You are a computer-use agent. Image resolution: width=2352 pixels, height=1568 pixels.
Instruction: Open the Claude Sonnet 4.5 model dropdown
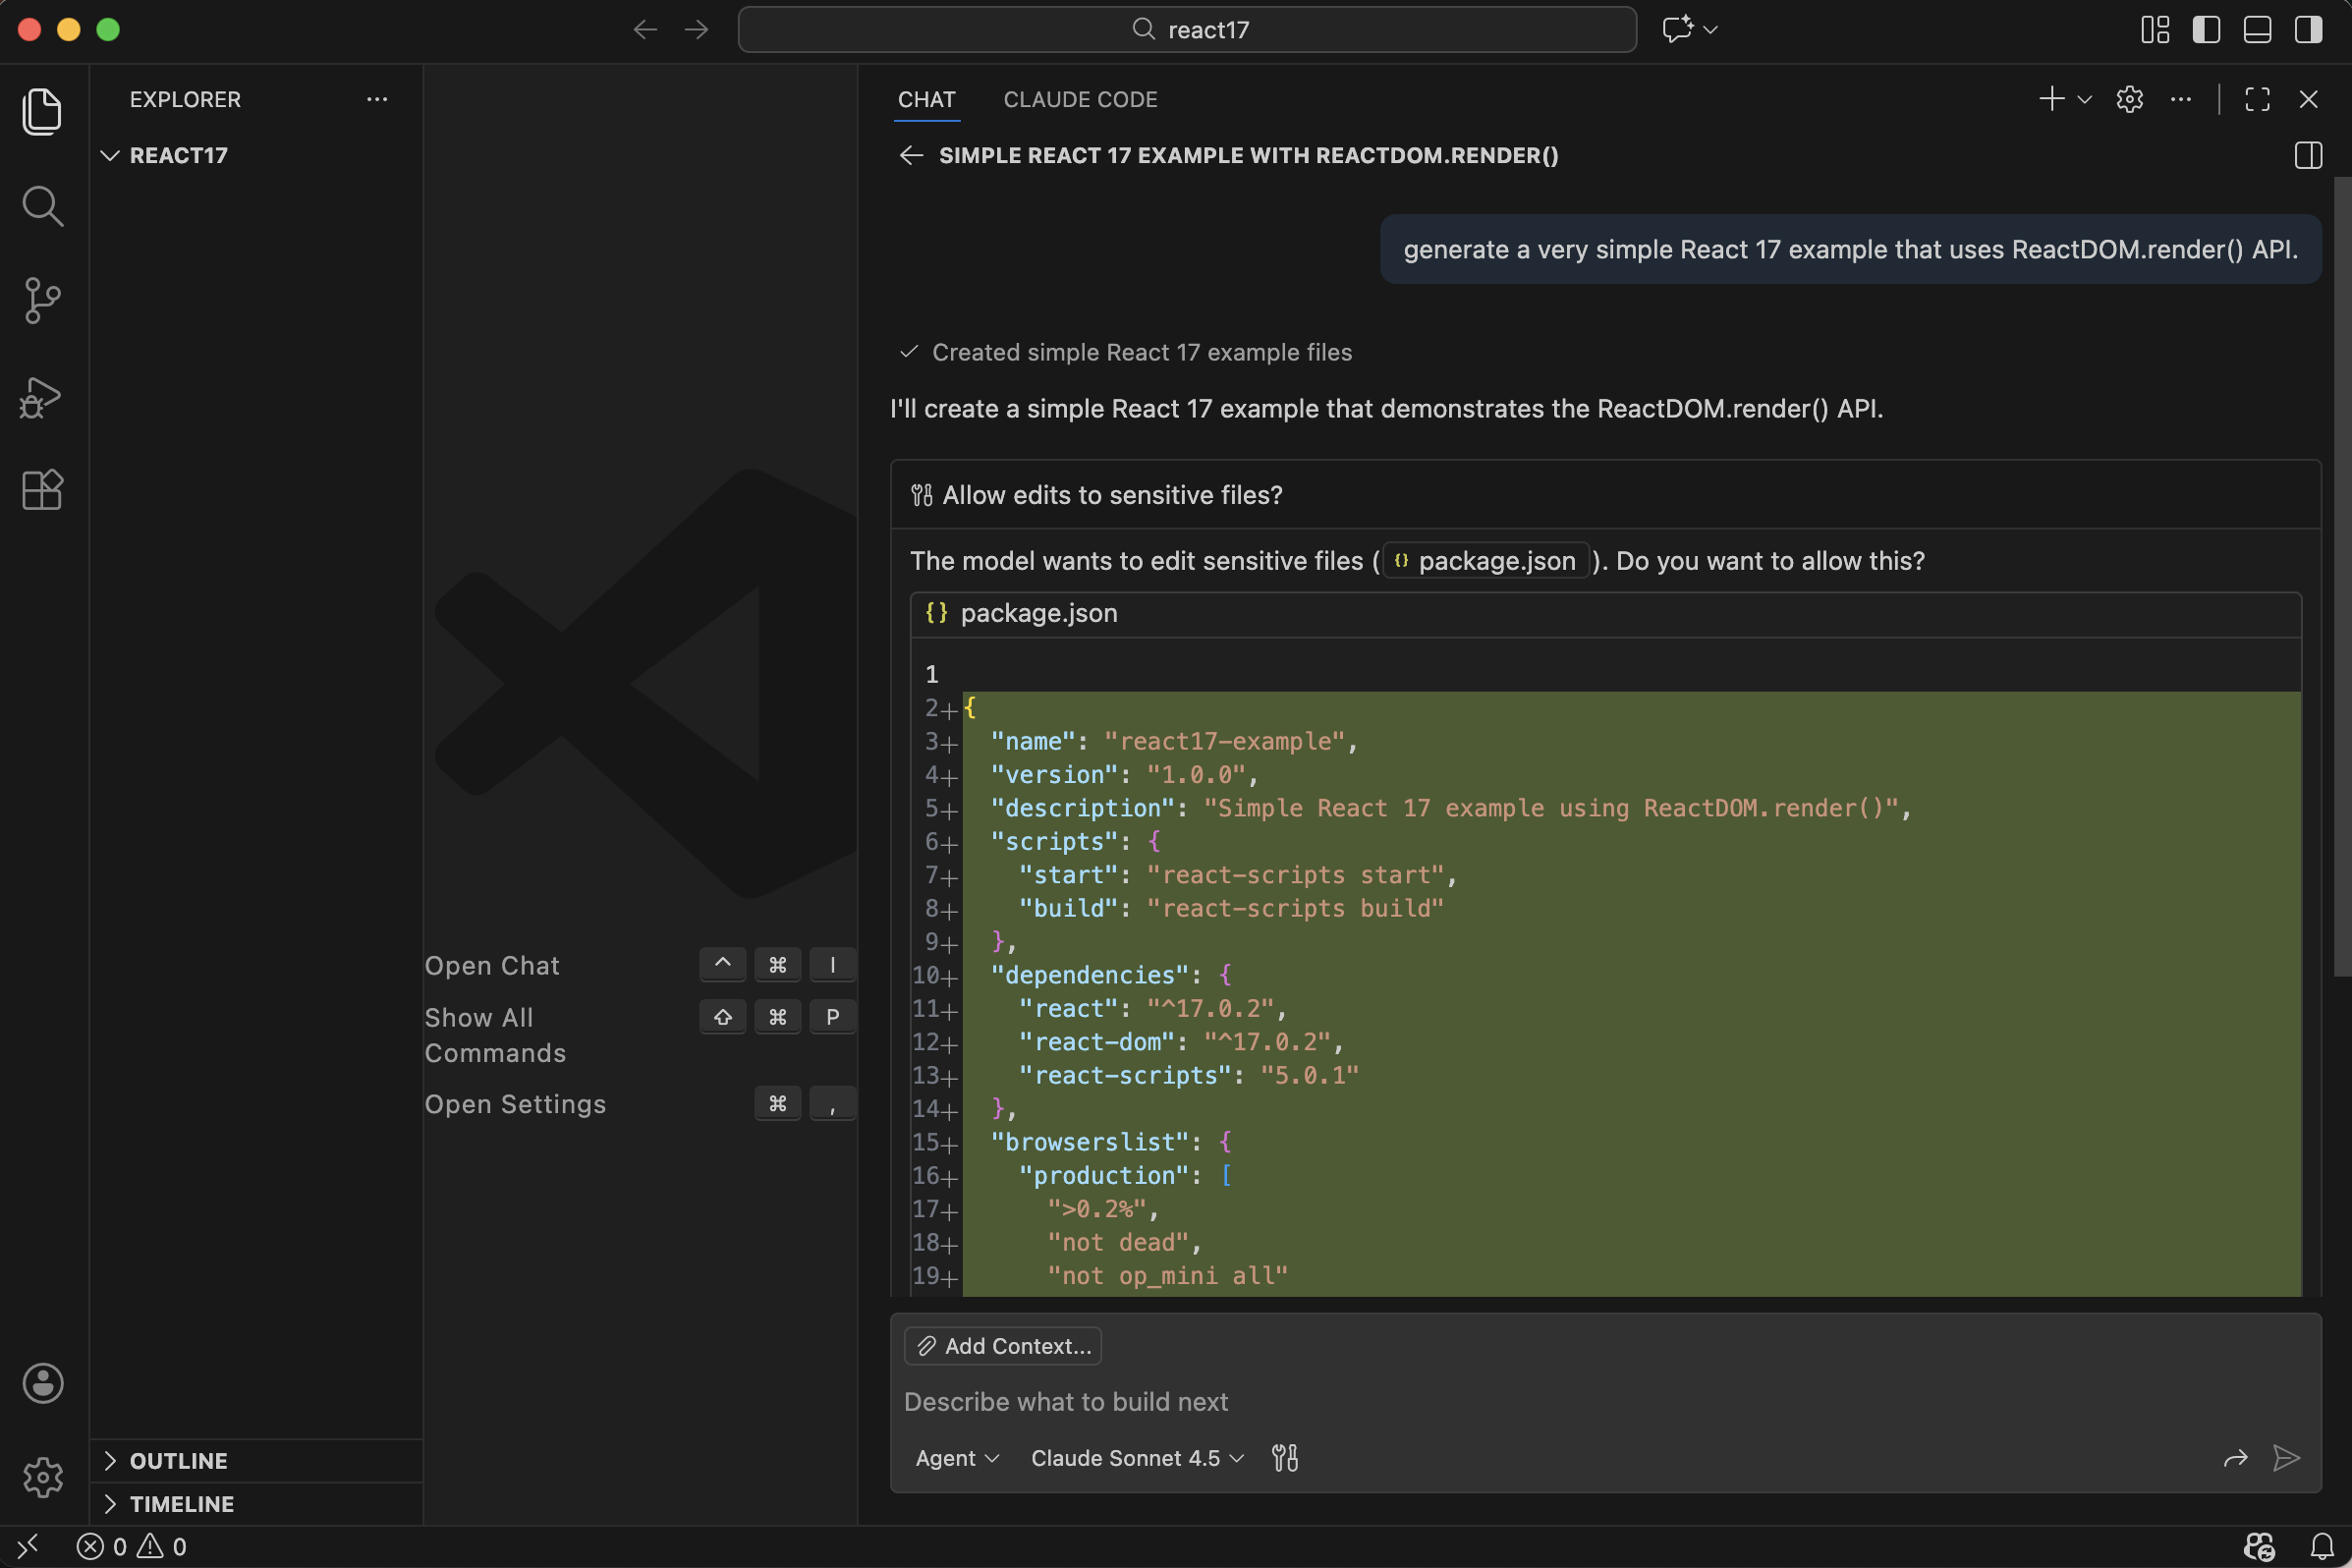coord(1135,1457)
